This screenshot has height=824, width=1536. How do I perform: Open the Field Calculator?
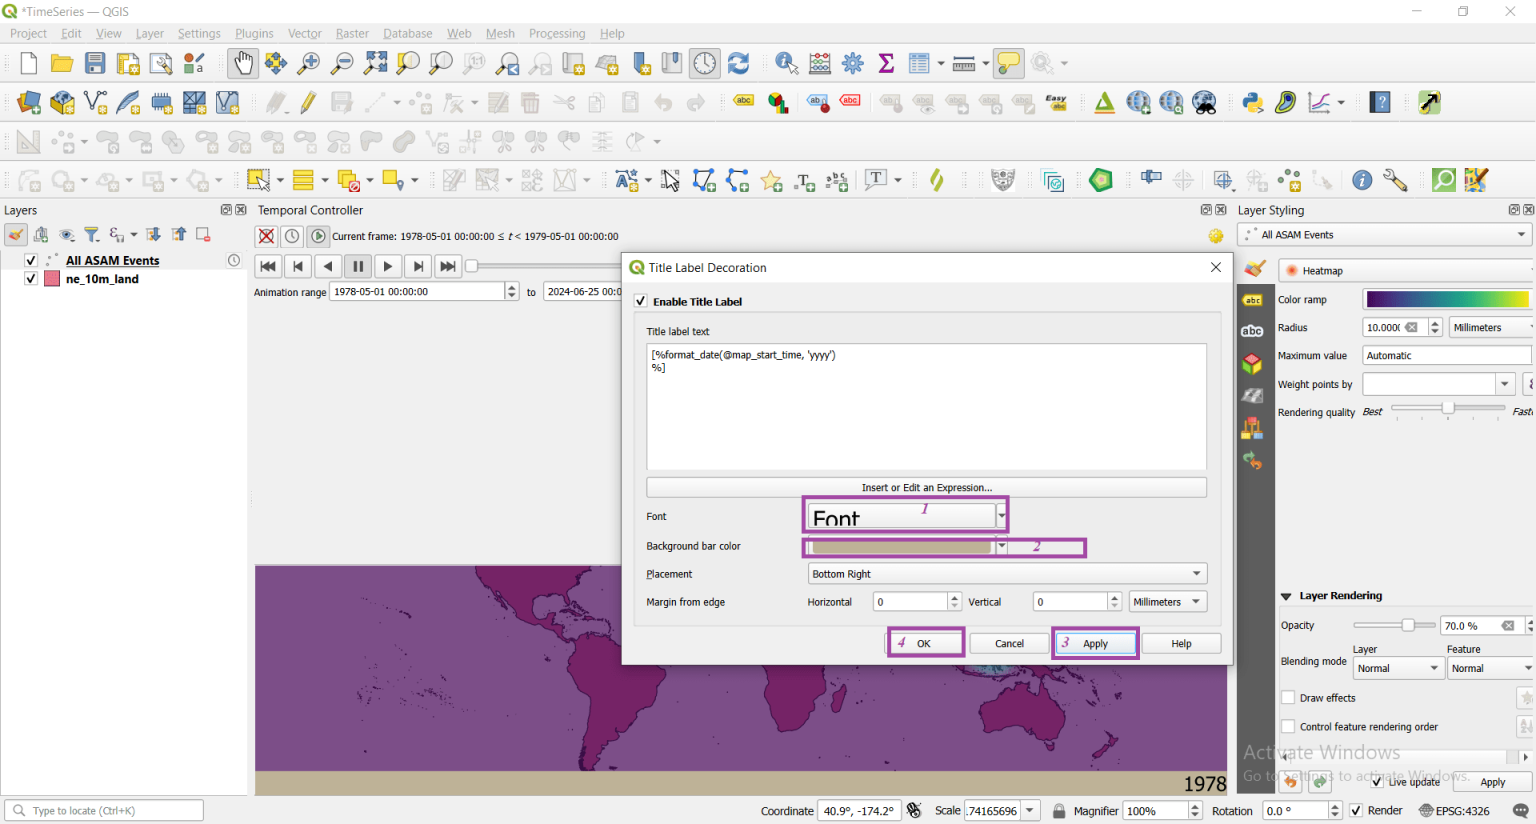[820, 62]
